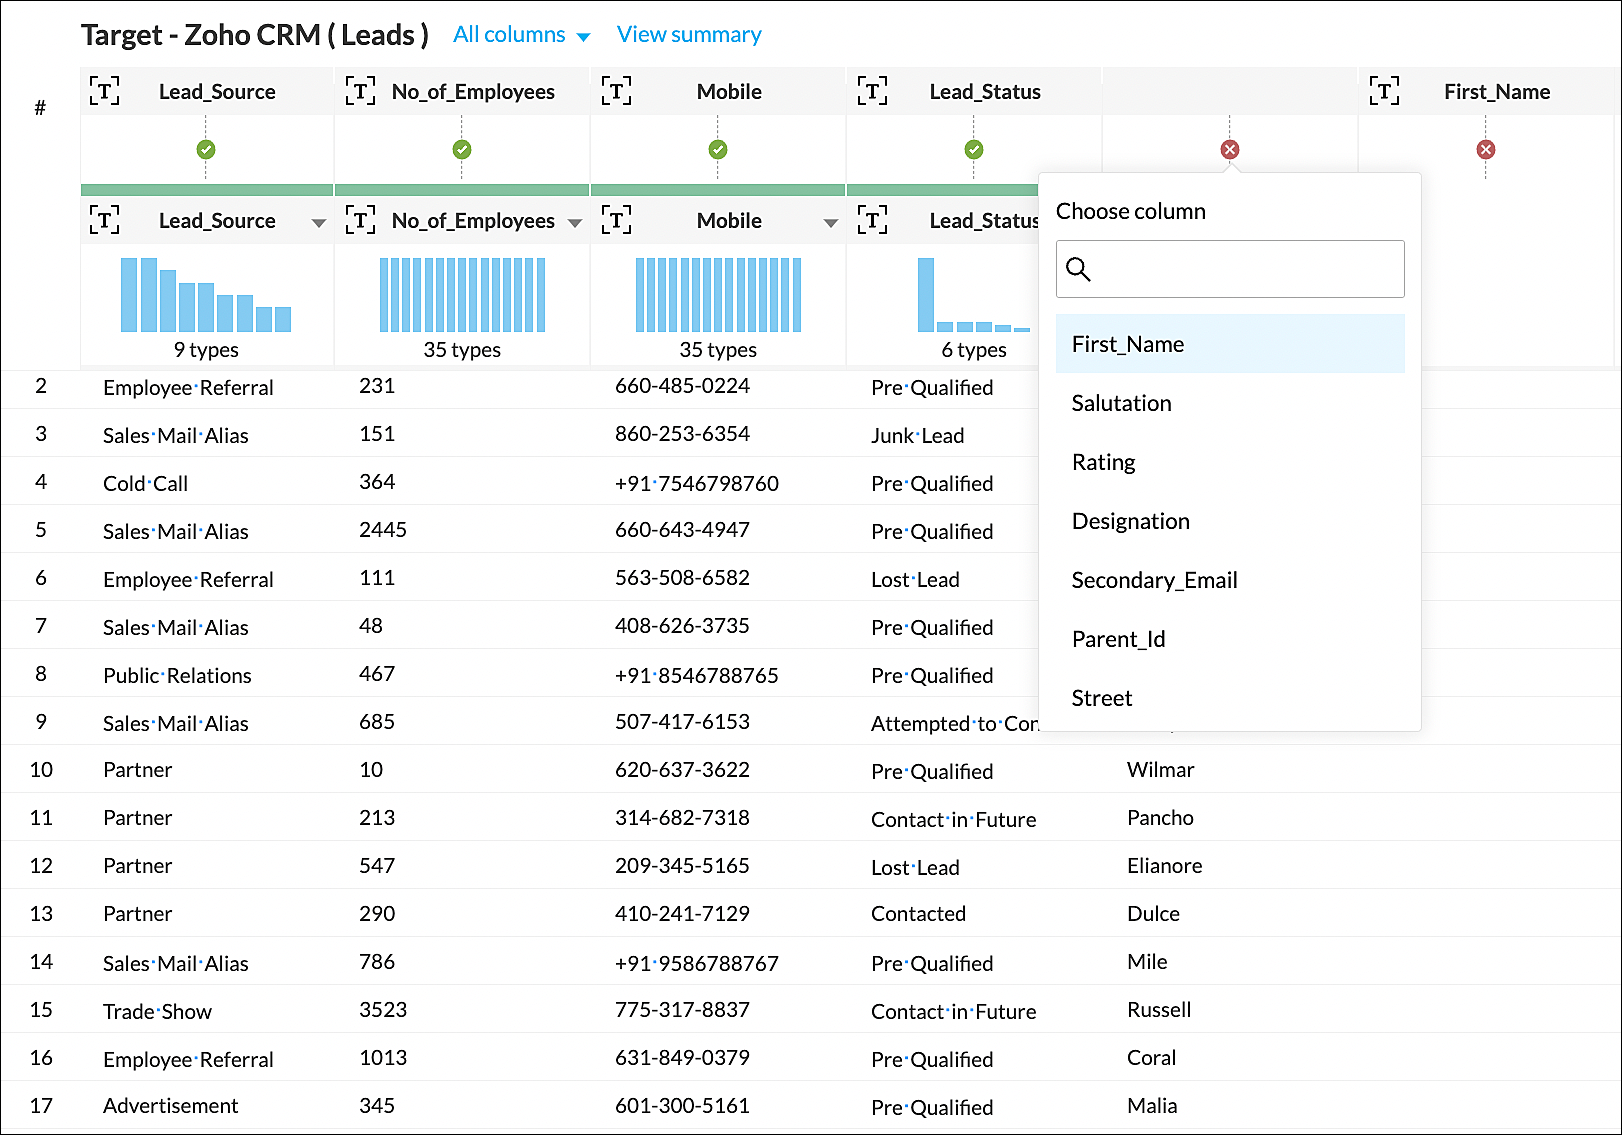Open the All columns filter dropdown
The width and height of the screenshot is (1622, 1135).
521,35
